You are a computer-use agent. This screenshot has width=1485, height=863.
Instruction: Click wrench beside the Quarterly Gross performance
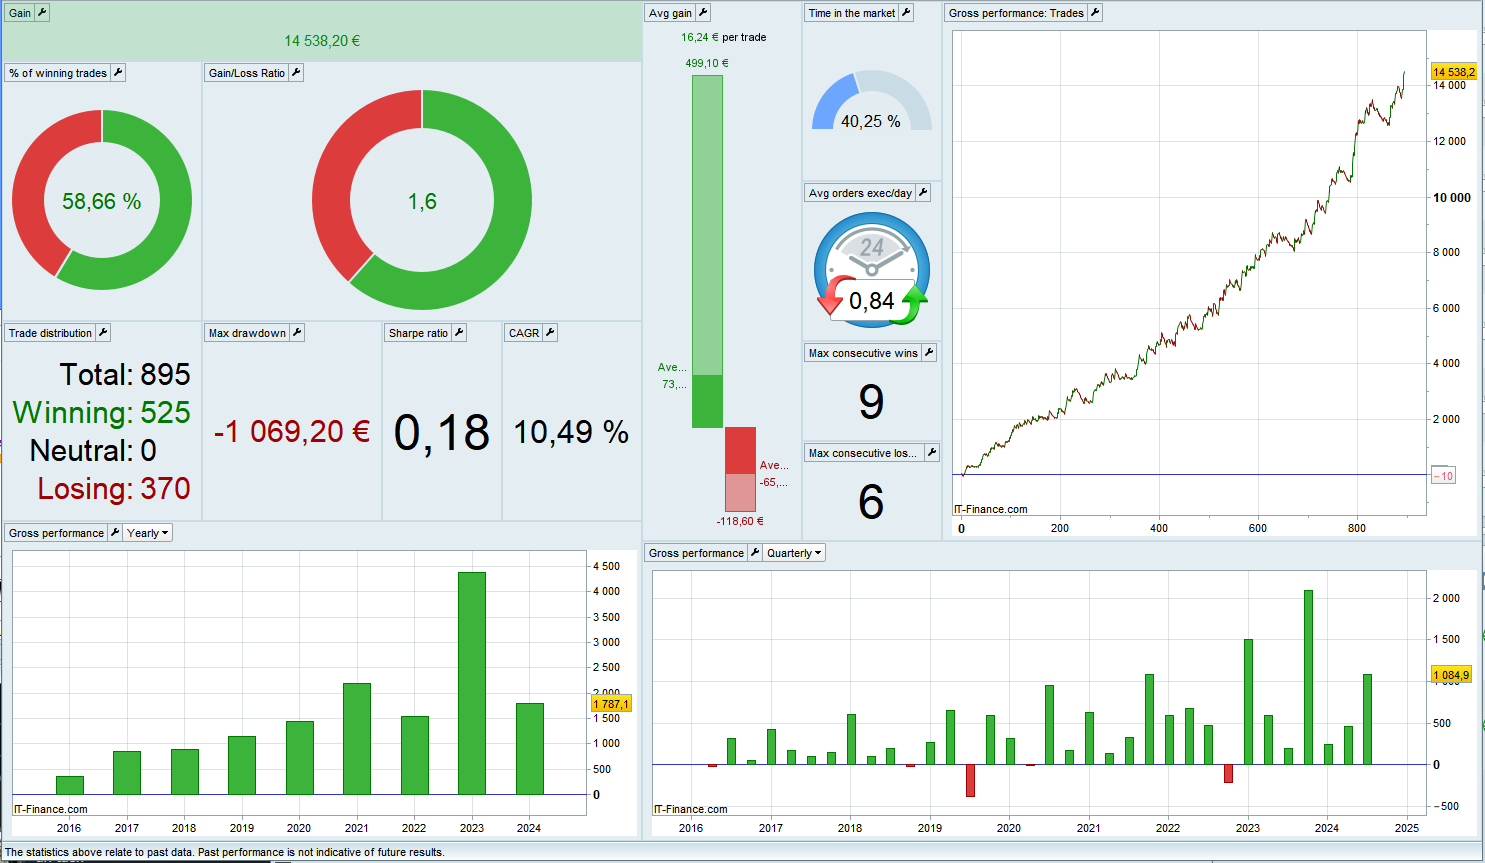click(x=755, y=553)
